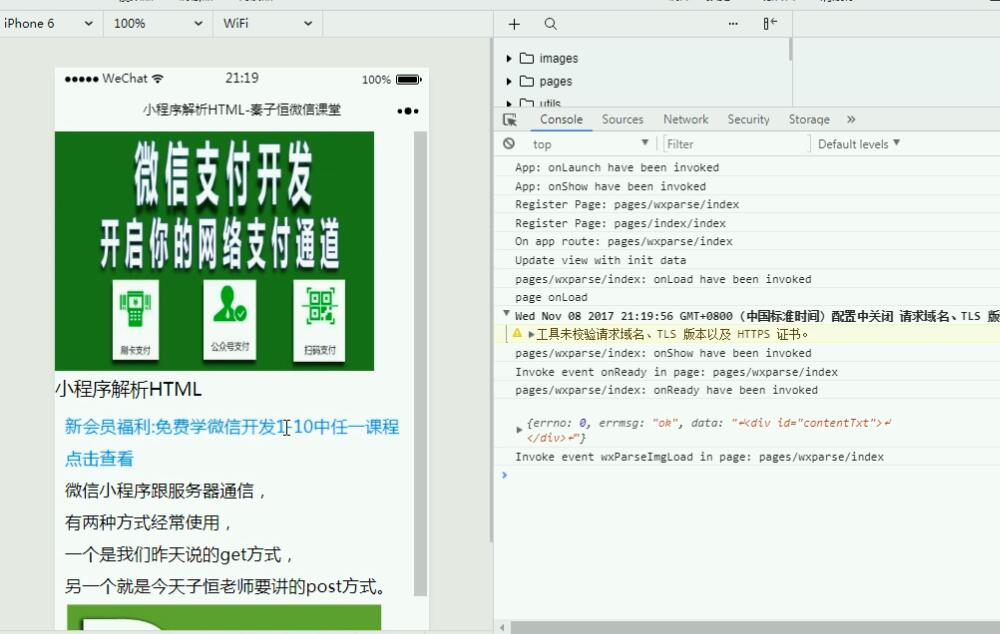Click log 'Register Page: pages/wxparse/index'
Image resolution: width=1000 pixels, height=634 pixels.
coord(627,205)
